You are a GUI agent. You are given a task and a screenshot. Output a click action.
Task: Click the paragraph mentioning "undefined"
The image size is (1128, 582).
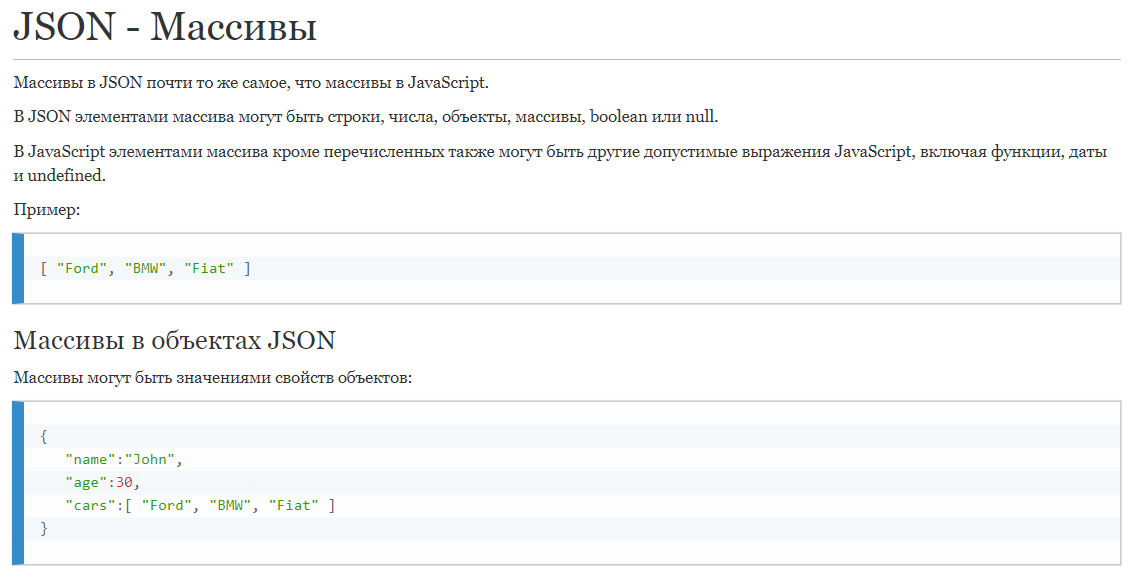pos(560,163)
